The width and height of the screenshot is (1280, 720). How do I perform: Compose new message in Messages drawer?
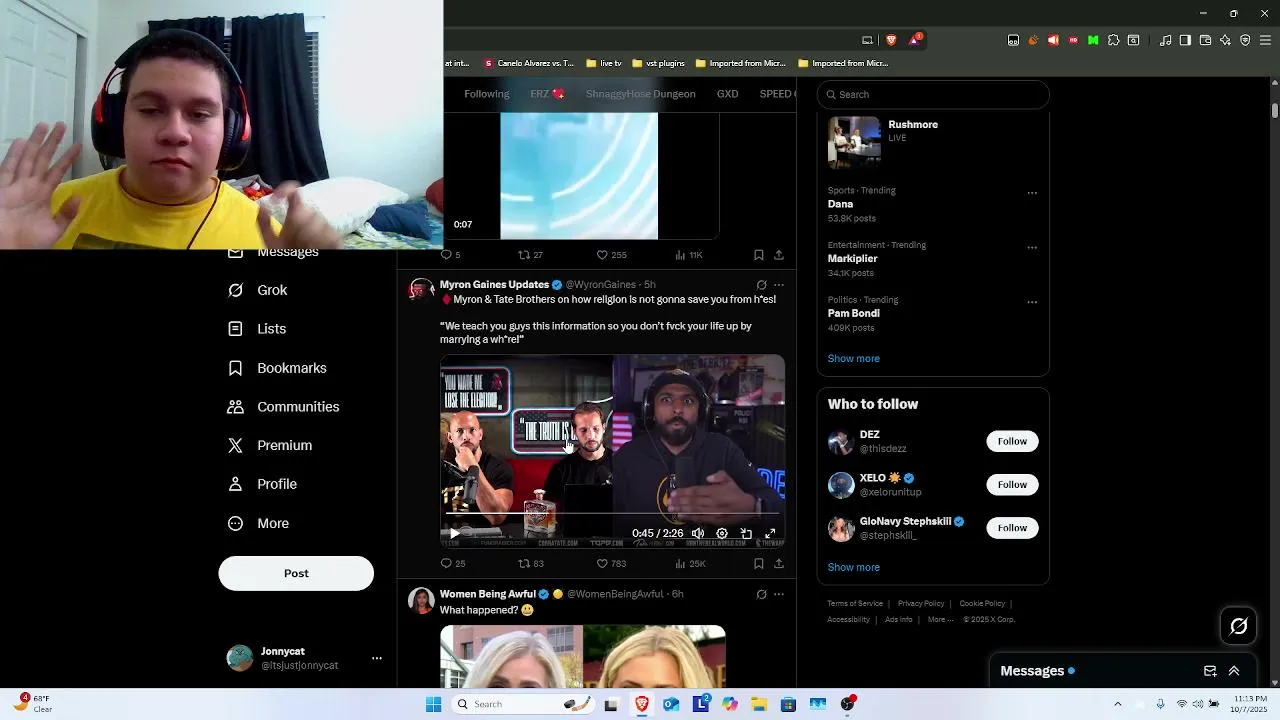pos(1210,671)
